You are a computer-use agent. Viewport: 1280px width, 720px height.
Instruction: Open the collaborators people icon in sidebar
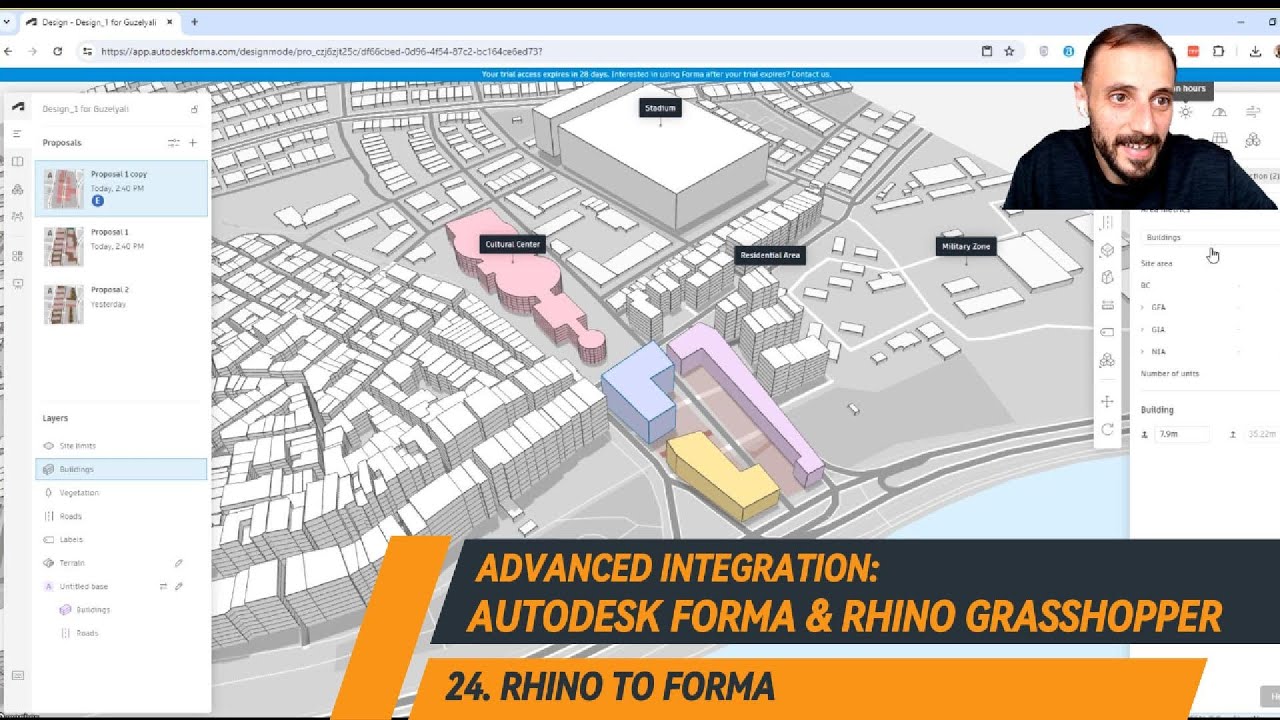coord(17,216)
